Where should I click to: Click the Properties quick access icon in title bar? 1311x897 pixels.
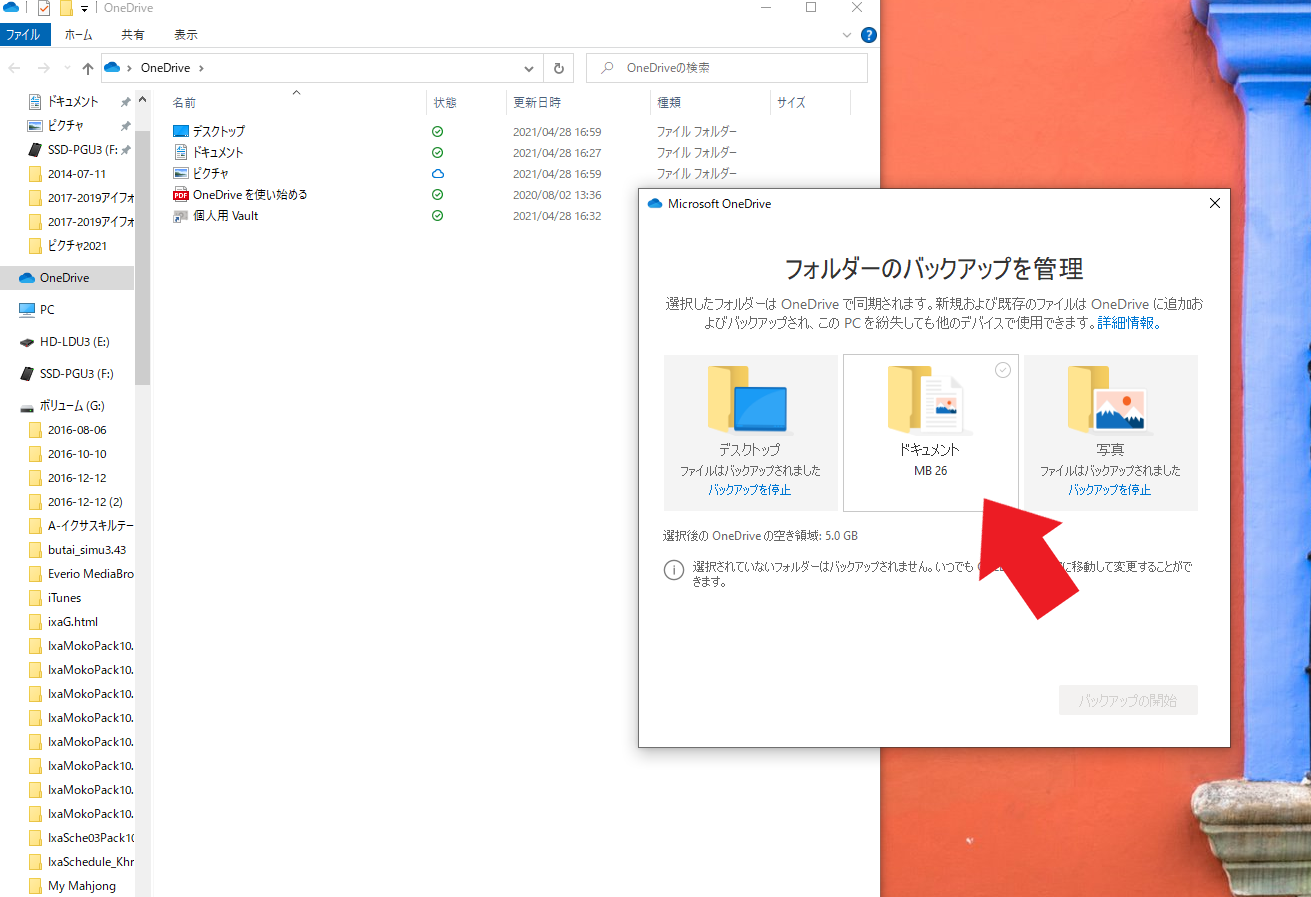pyautogui.click(x=43, y=8)
